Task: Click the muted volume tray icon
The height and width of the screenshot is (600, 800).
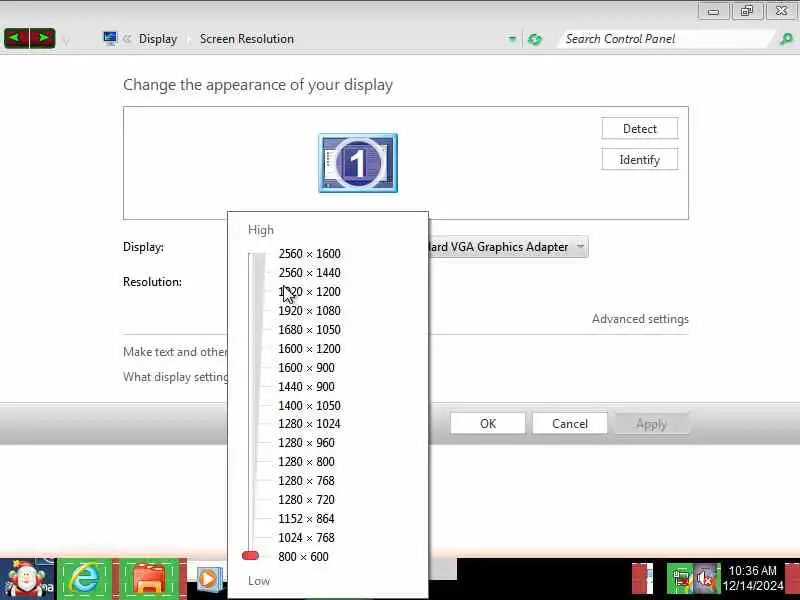Action: tap(707, 578)
